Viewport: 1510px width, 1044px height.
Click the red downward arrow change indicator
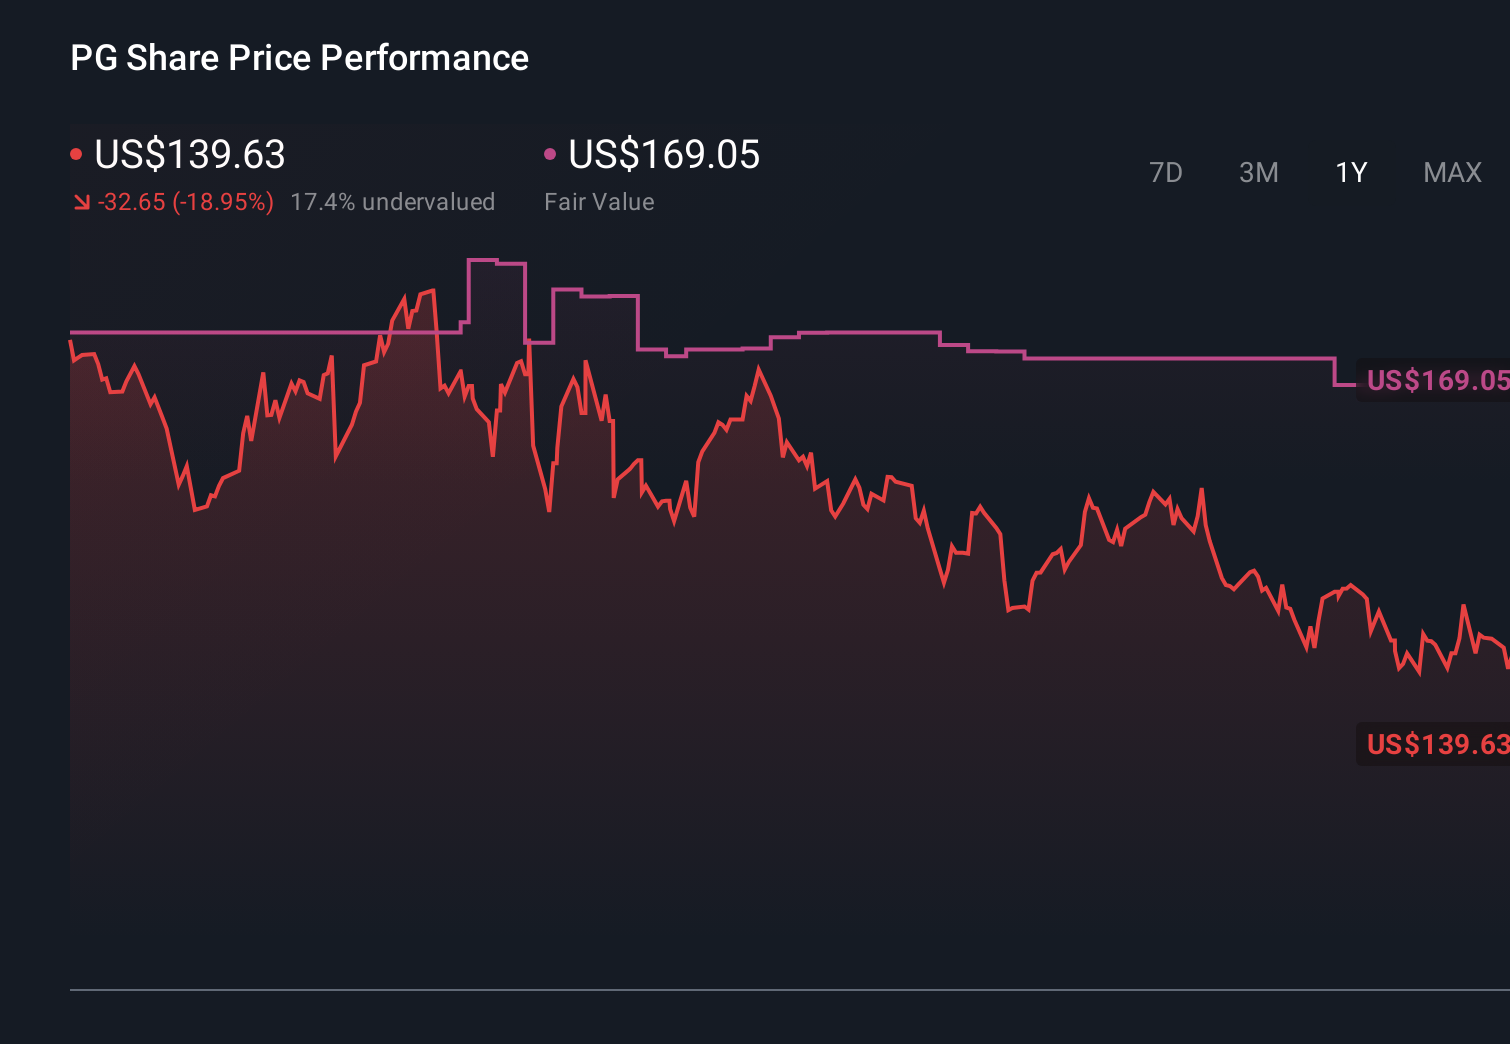click(81, 202)
